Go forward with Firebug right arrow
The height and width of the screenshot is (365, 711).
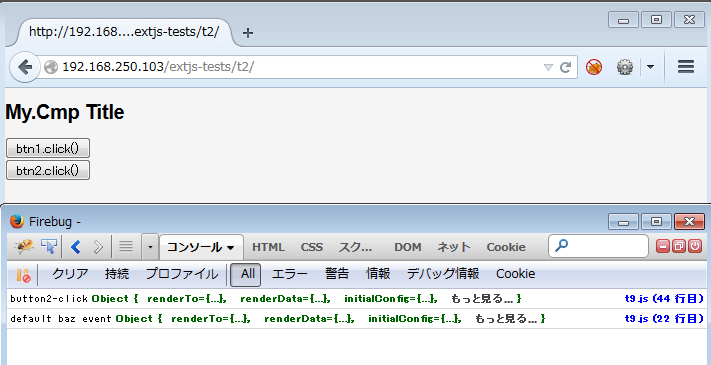(98, 246)
